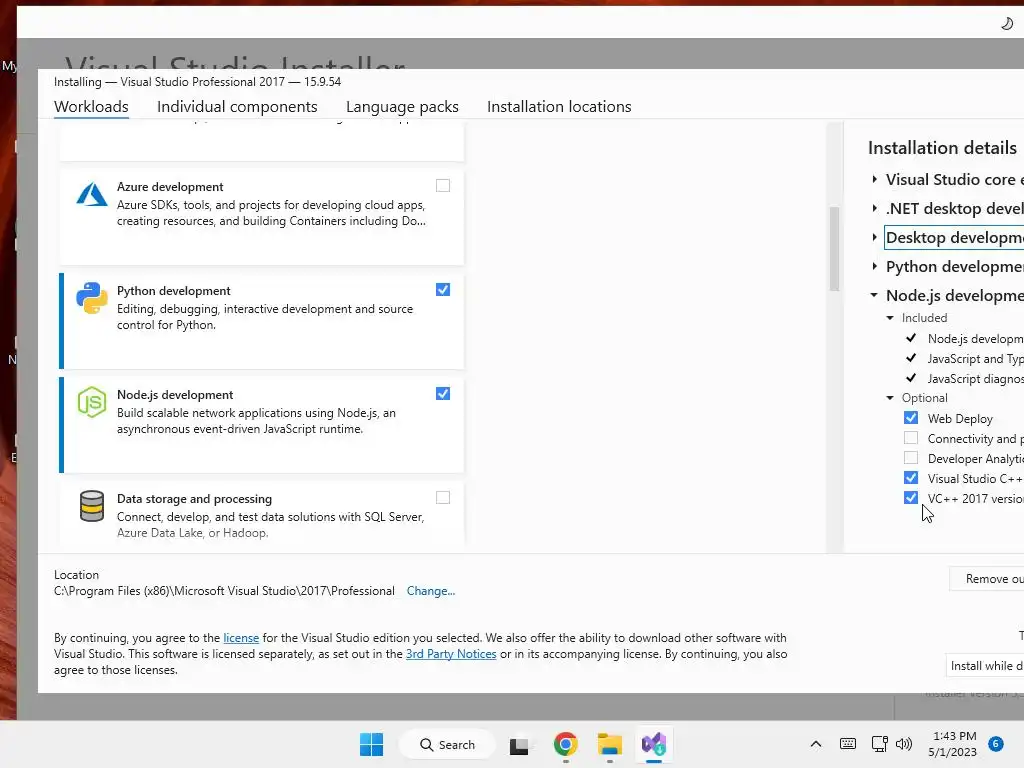Expand Visual Studio core editor details
Screen dimensions: 1024x768
tap(874, 179)
